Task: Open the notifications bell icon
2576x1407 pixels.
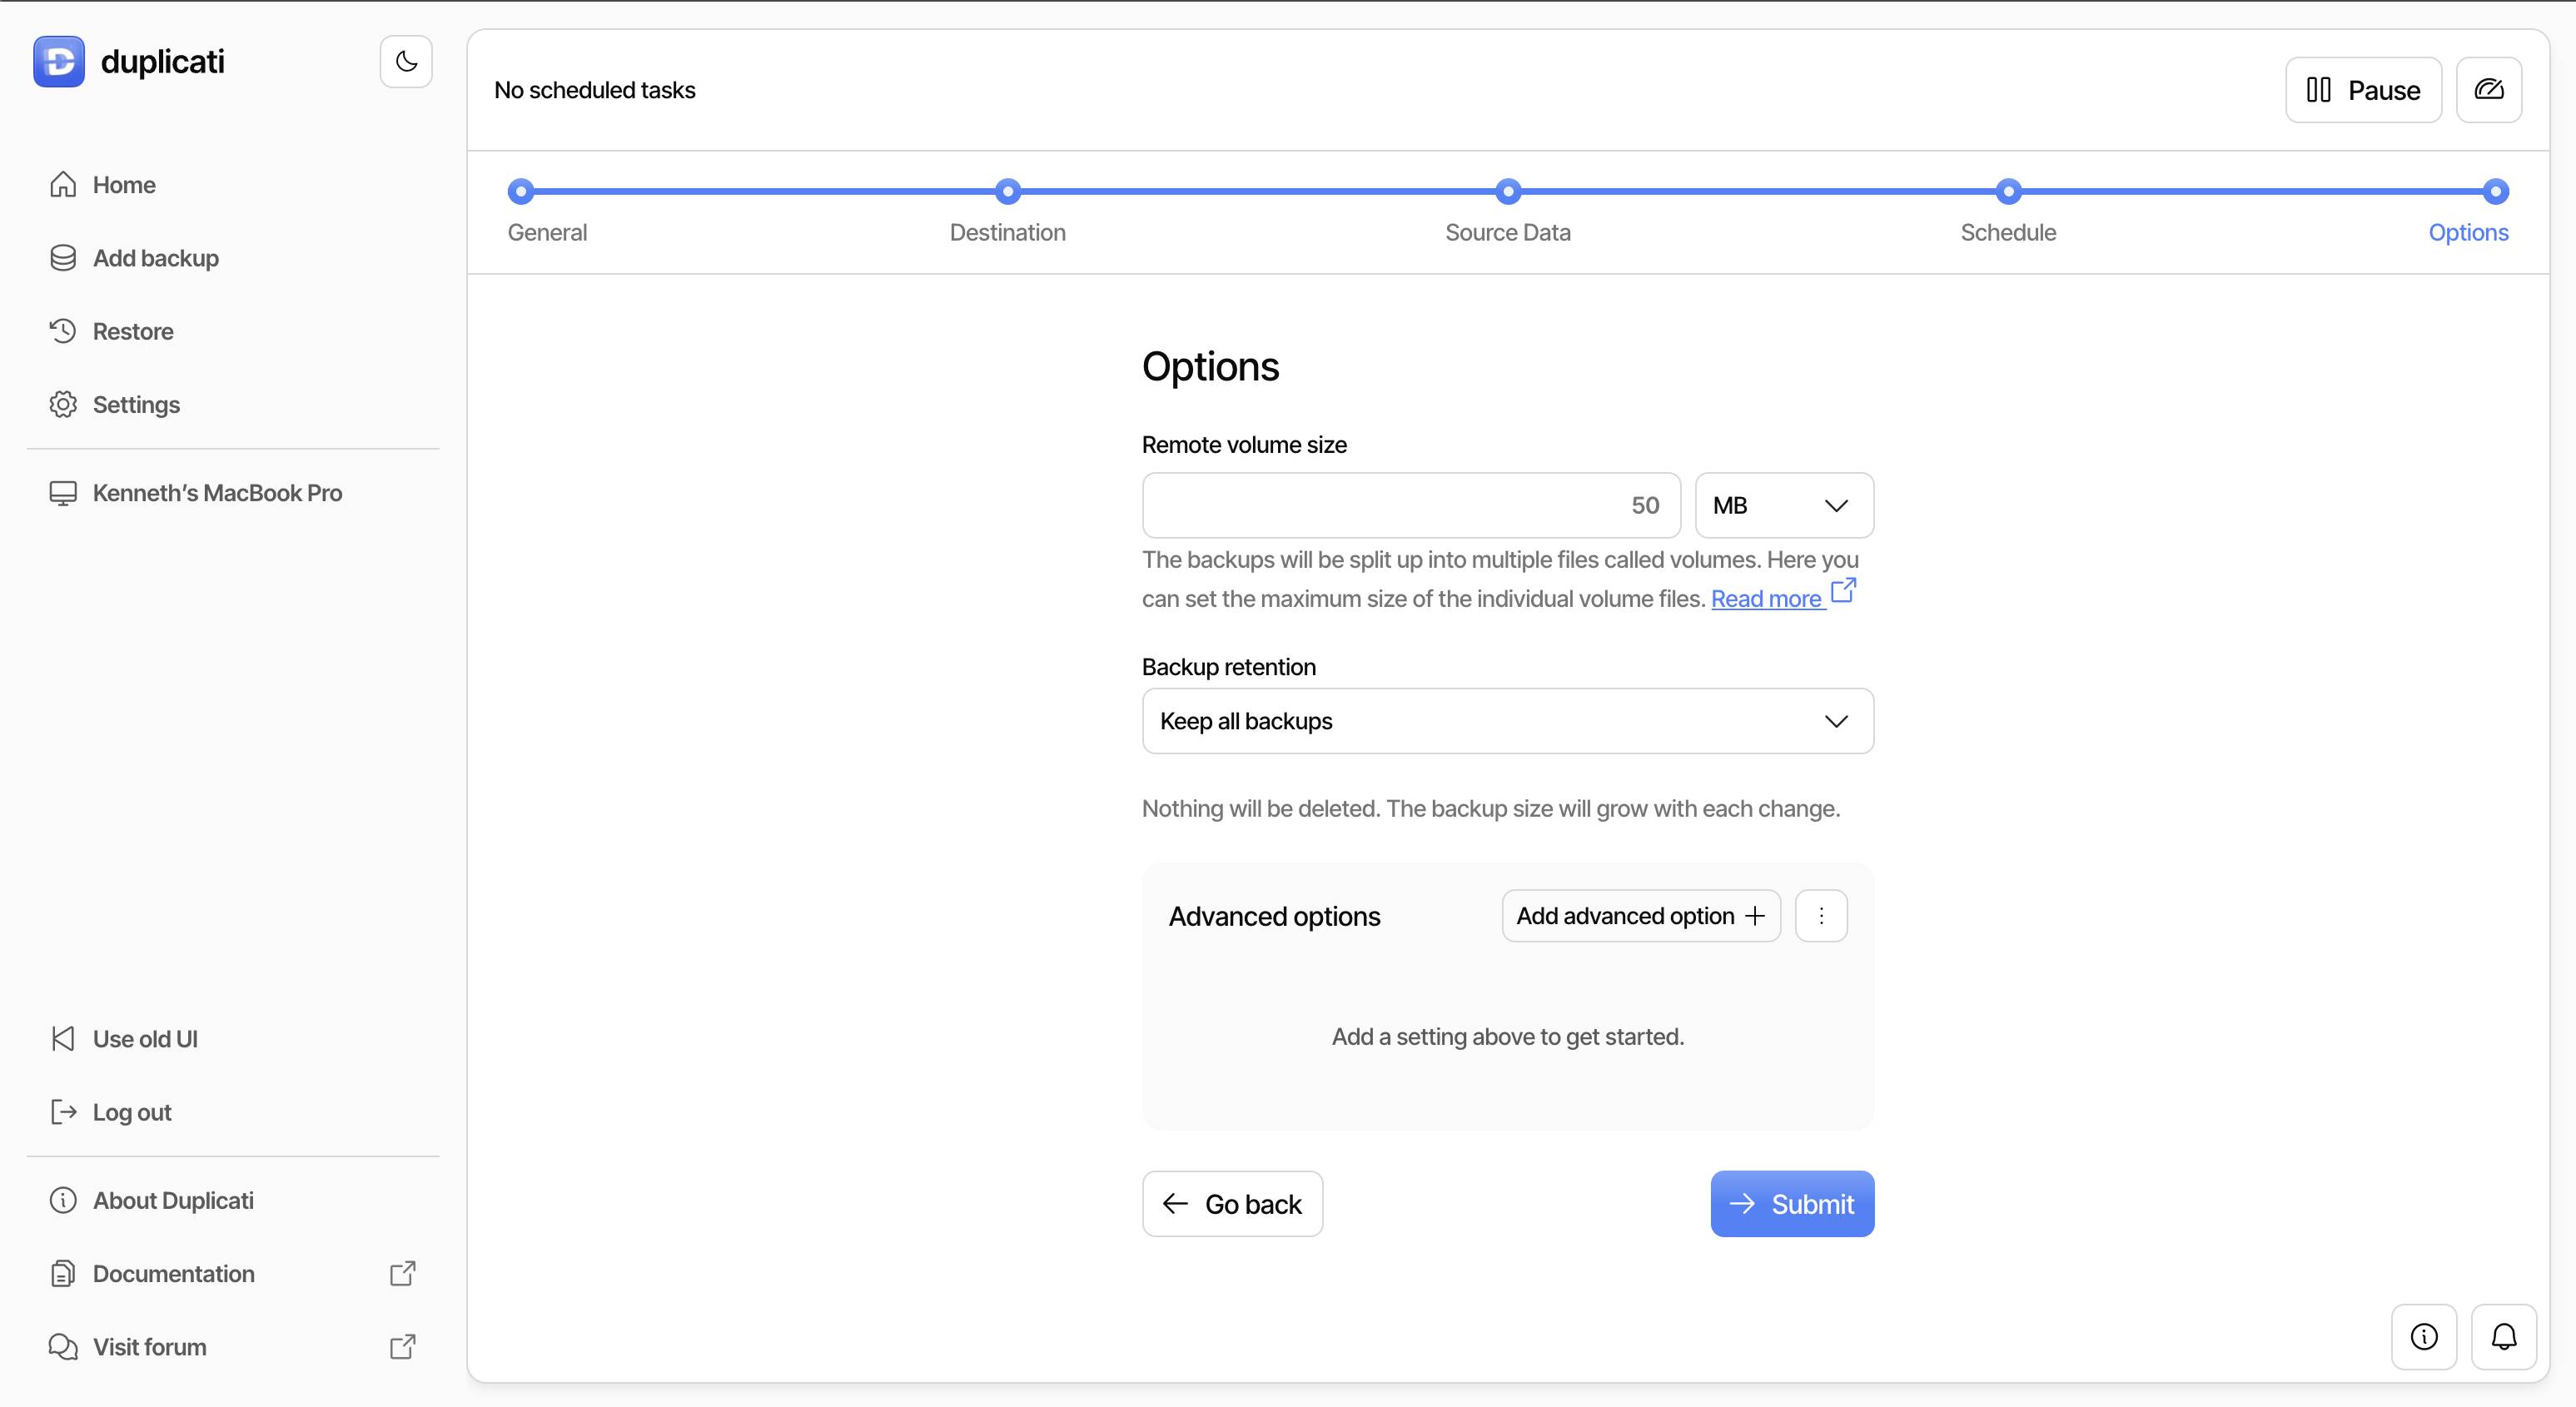Action: pyautogui.click(x=2503, y=1336)
